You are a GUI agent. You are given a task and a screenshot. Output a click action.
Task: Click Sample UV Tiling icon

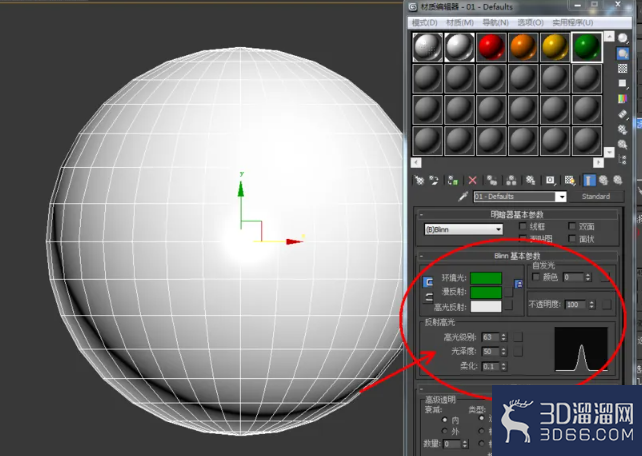[623, 84]
